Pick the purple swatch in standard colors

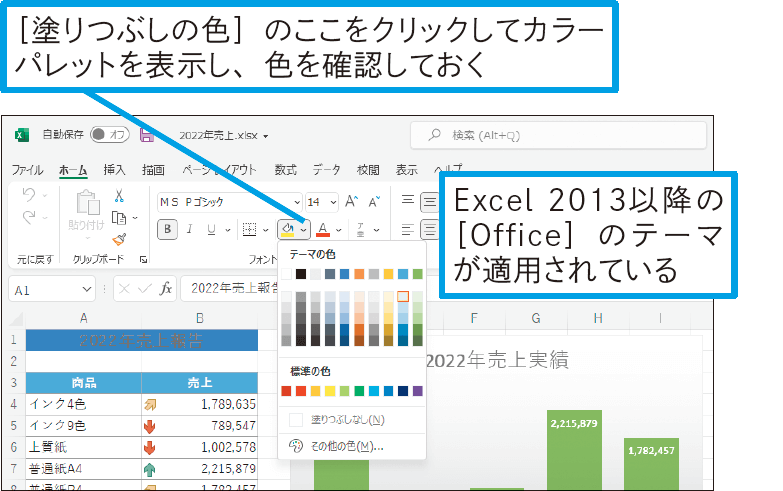point(417,390)
